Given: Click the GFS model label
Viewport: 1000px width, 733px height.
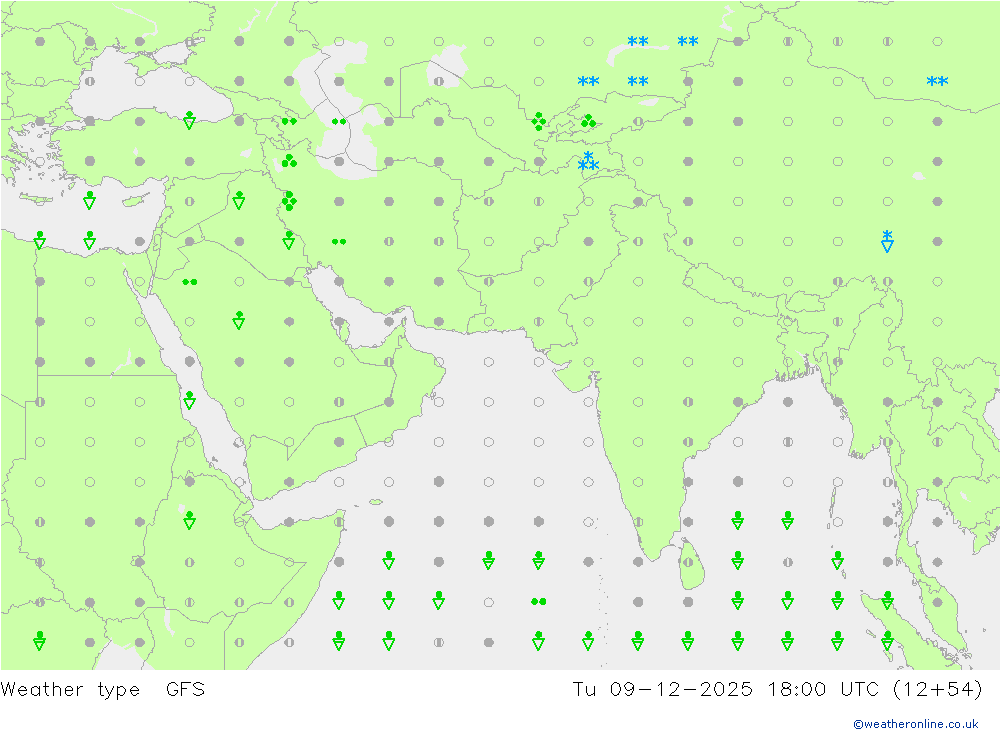Looking at the screenshot, I should 185,689.
